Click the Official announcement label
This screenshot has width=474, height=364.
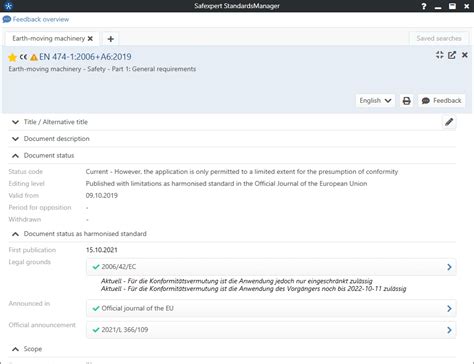click(x=42, y=325)
